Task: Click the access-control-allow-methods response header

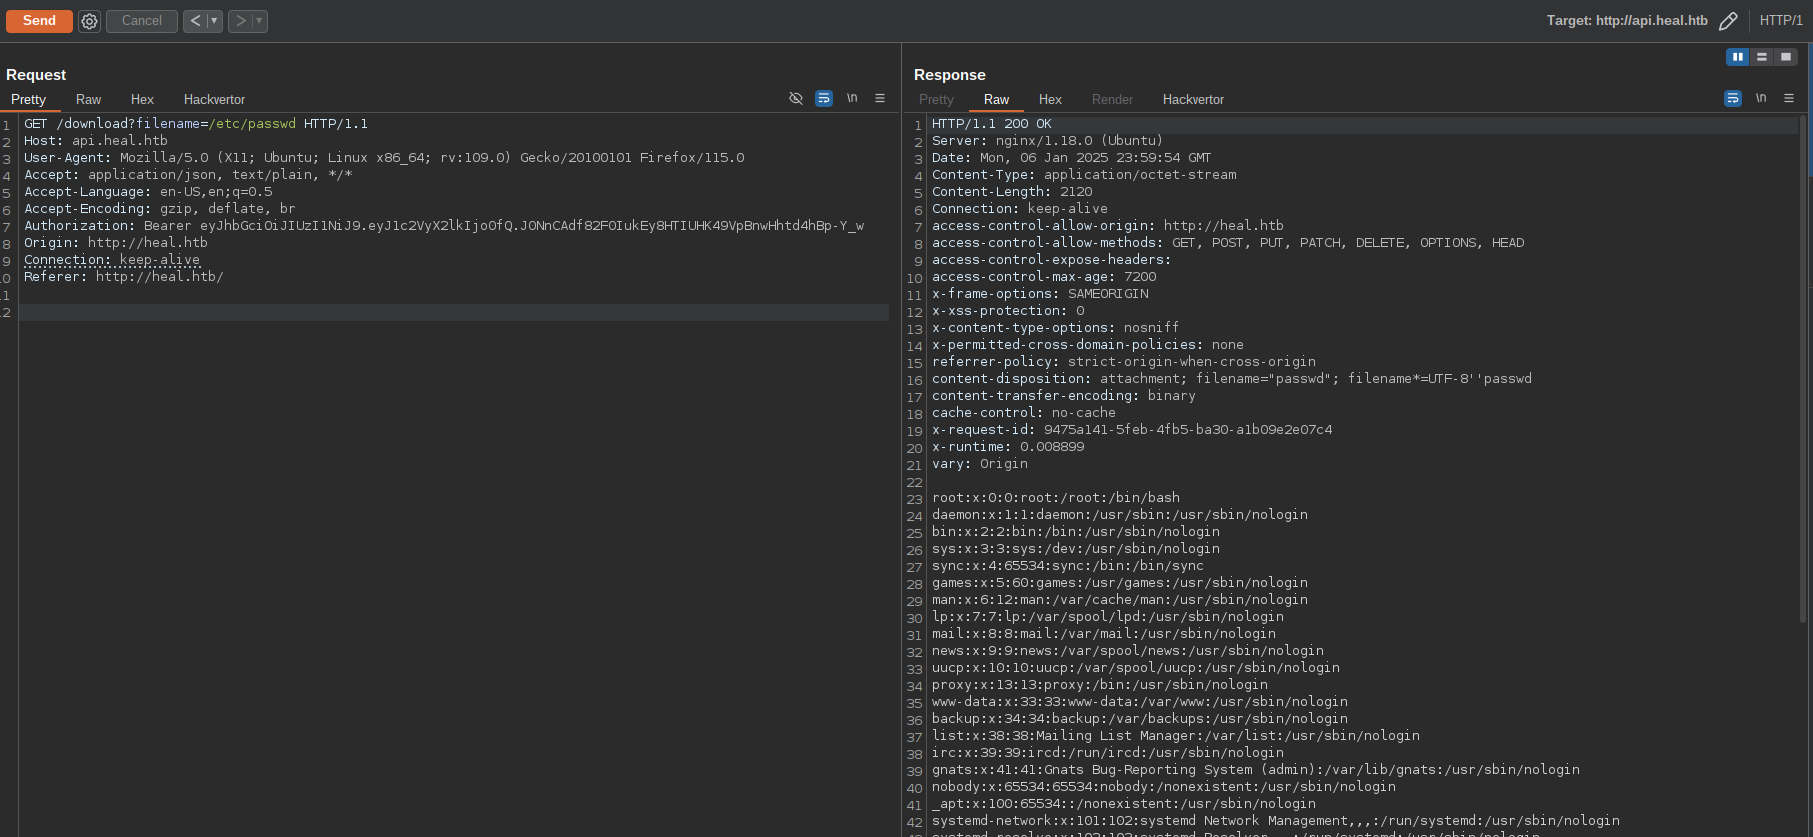Action: (1228, 243)
